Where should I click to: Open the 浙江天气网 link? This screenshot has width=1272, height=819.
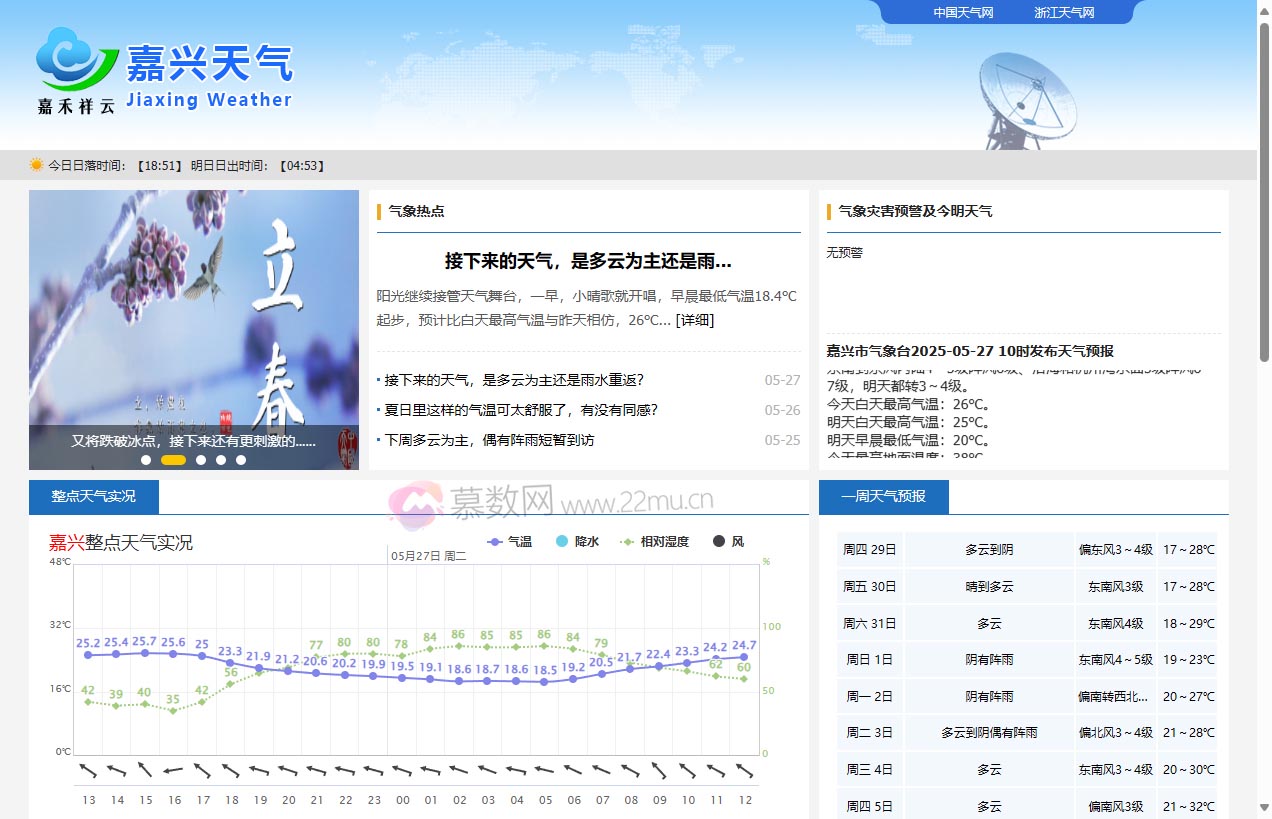(x=1063, y=12)
